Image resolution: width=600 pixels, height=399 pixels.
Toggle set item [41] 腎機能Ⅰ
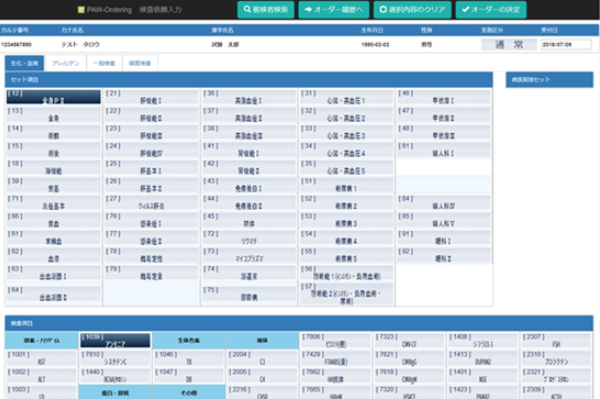click(249, 150)
